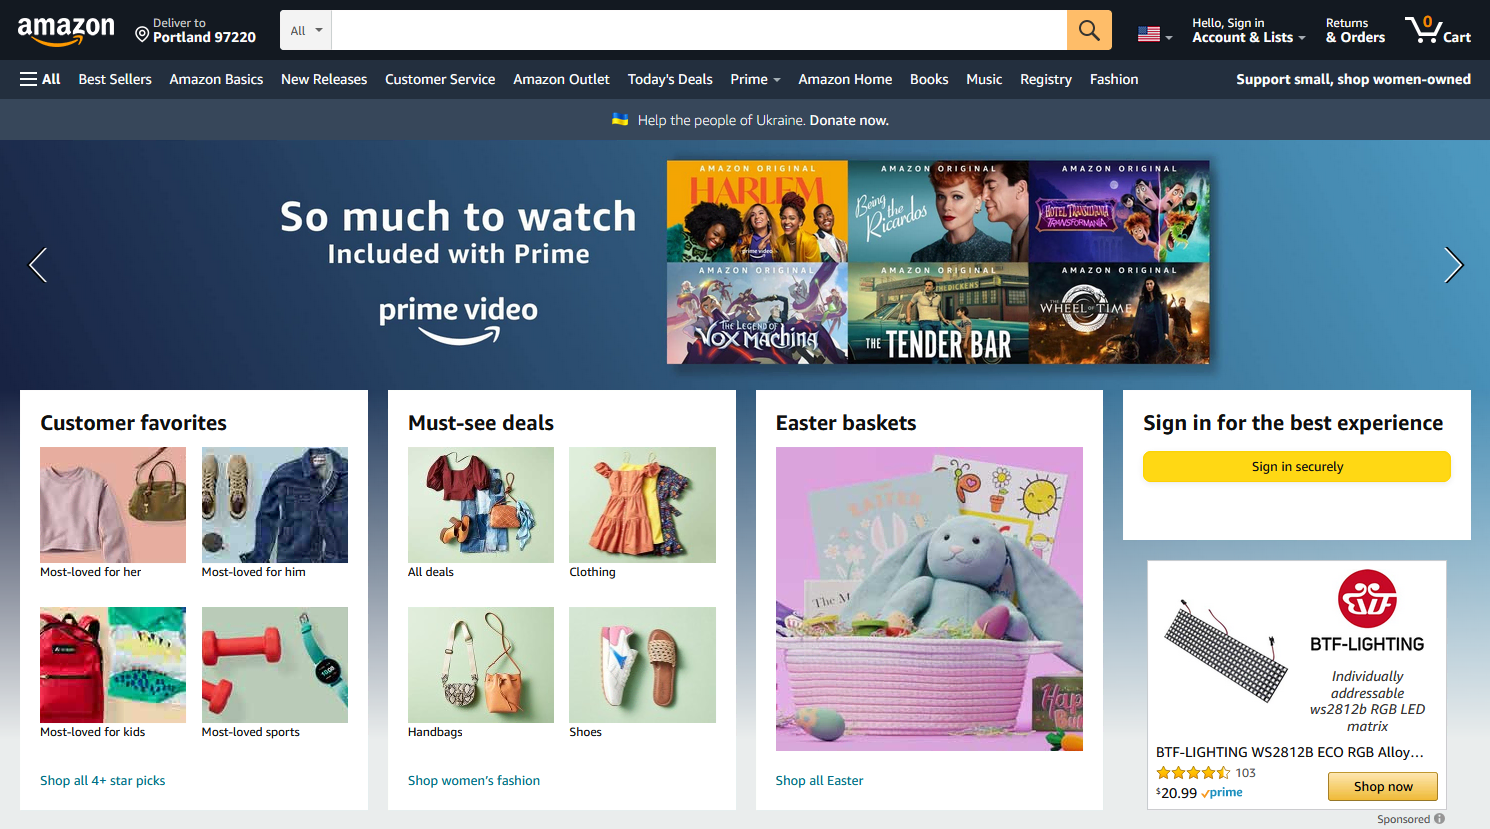Click the previous banner arrow
Viewport: 1490px width, 829px height.
38,265
